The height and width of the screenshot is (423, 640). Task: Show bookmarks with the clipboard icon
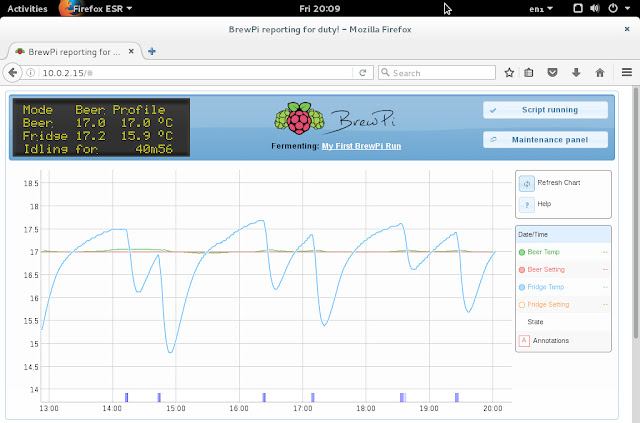(x=529, y=73)
